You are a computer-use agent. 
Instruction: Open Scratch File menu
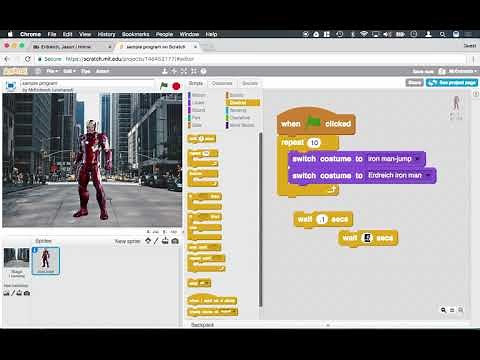52,71
